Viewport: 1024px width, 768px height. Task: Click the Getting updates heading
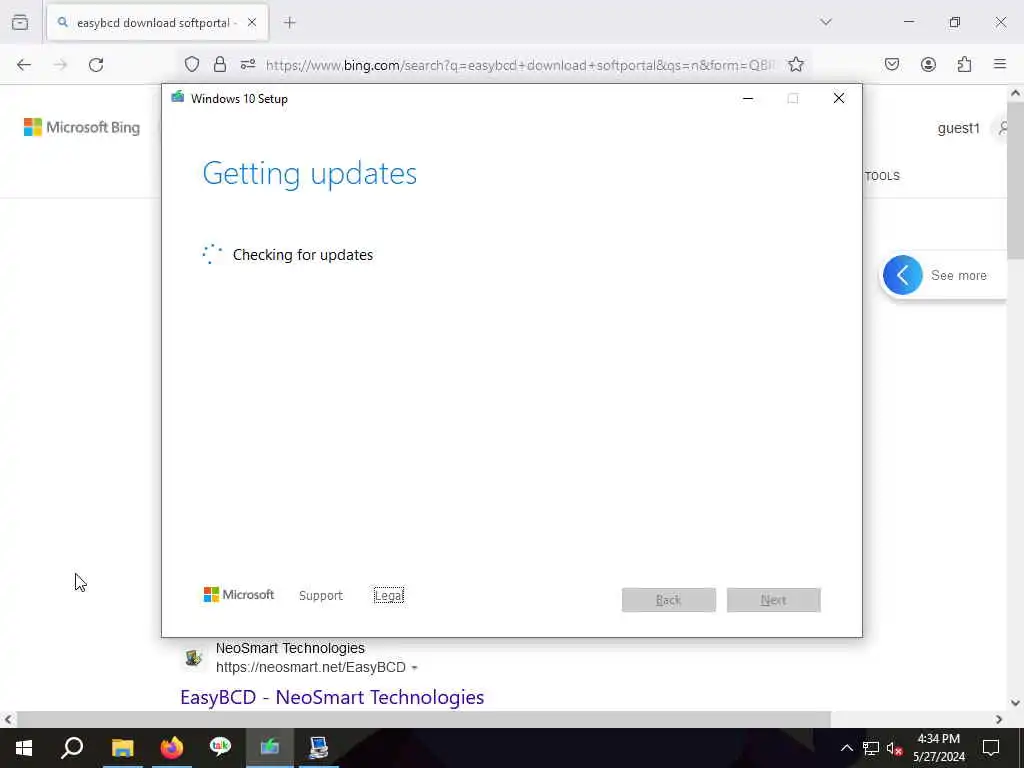(x=310, y=174)
